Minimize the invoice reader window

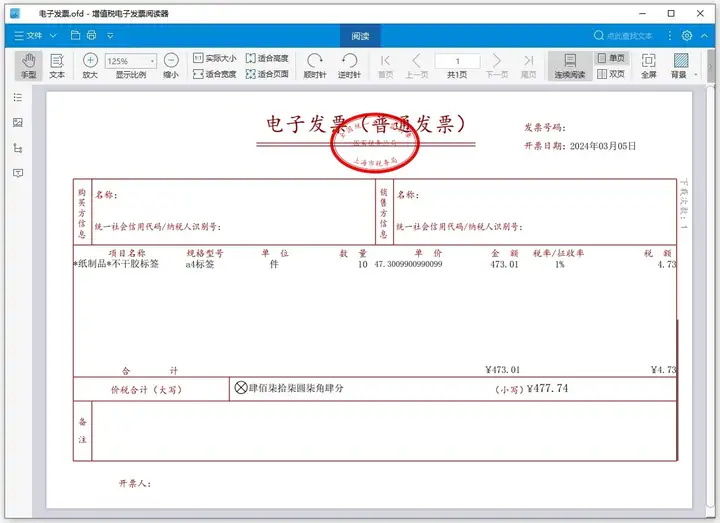642,13
